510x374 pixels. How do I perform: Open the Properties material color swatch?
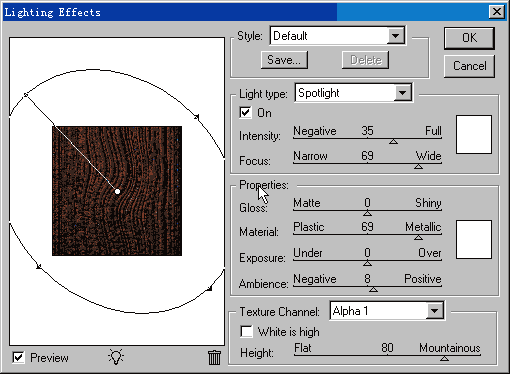point(474,239)
